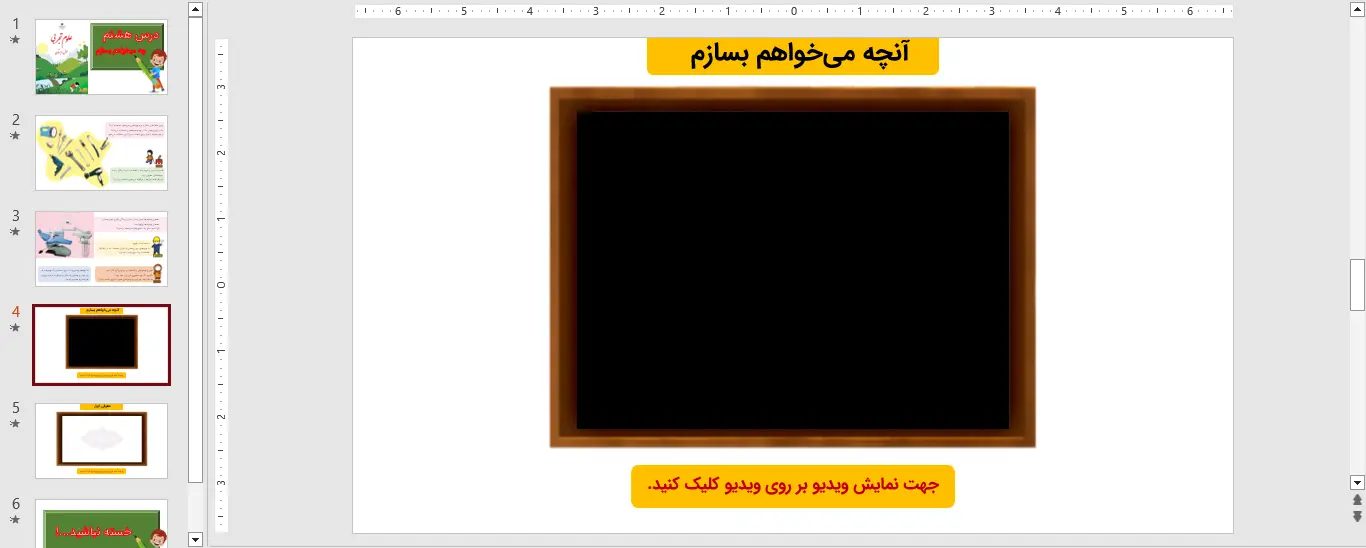
Task: Click the main vertical scrollbar thumb
Action: pos(1357,285)
